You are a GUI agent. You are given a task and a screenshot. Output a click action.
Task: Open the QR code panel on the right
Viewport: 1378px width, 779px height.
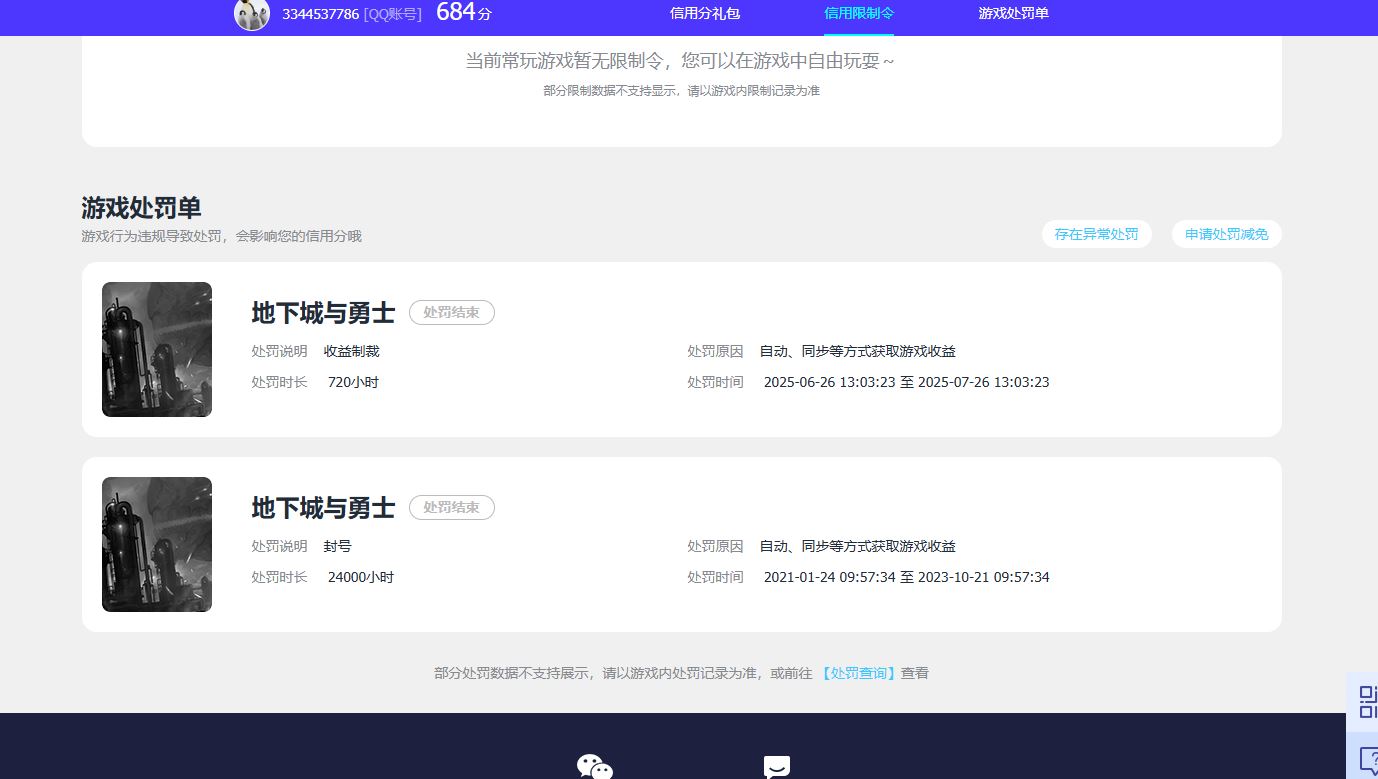pos(1364,701)
